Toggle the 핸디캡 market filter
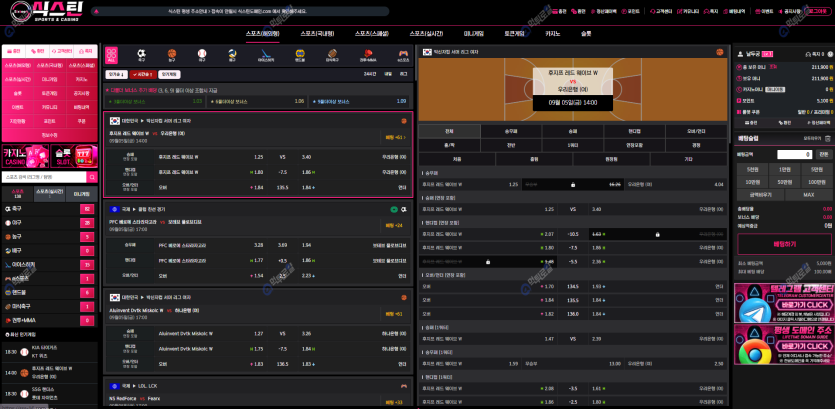This screenshot has width=835, height=409. tap(634, 131)
